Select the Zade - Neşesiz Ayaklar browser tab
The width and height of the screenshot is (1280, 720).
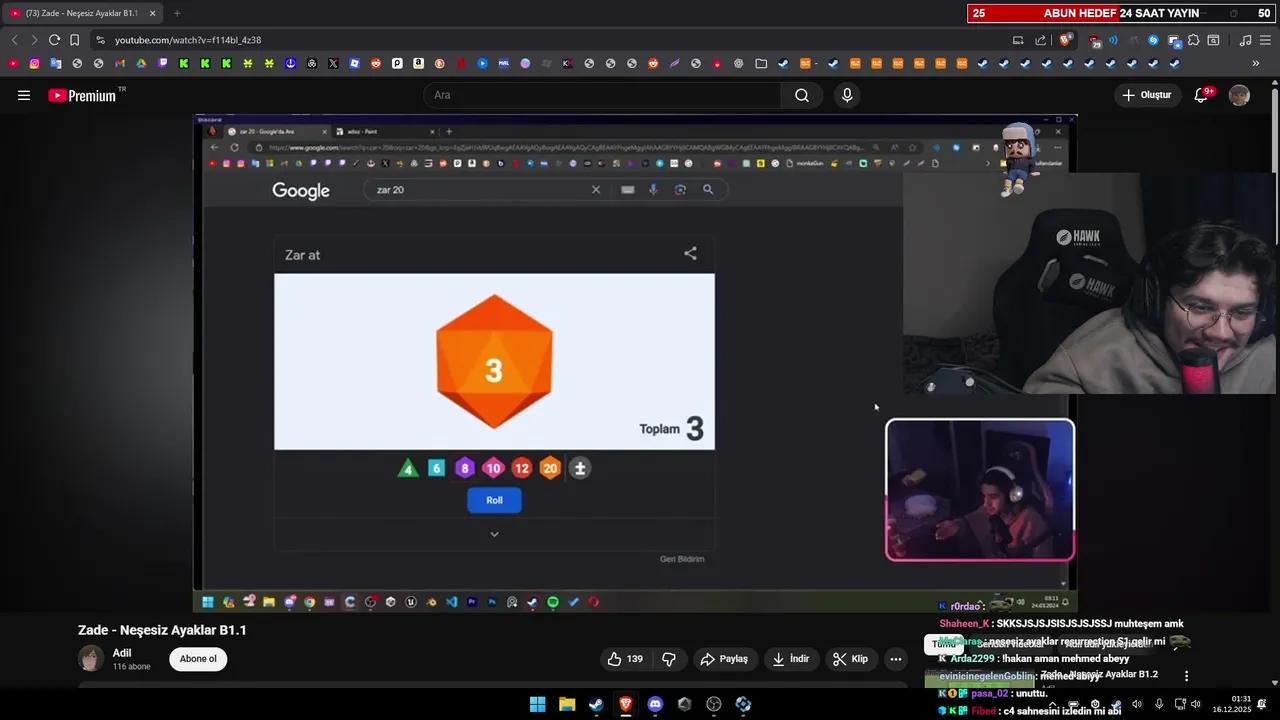coord(80,13)
